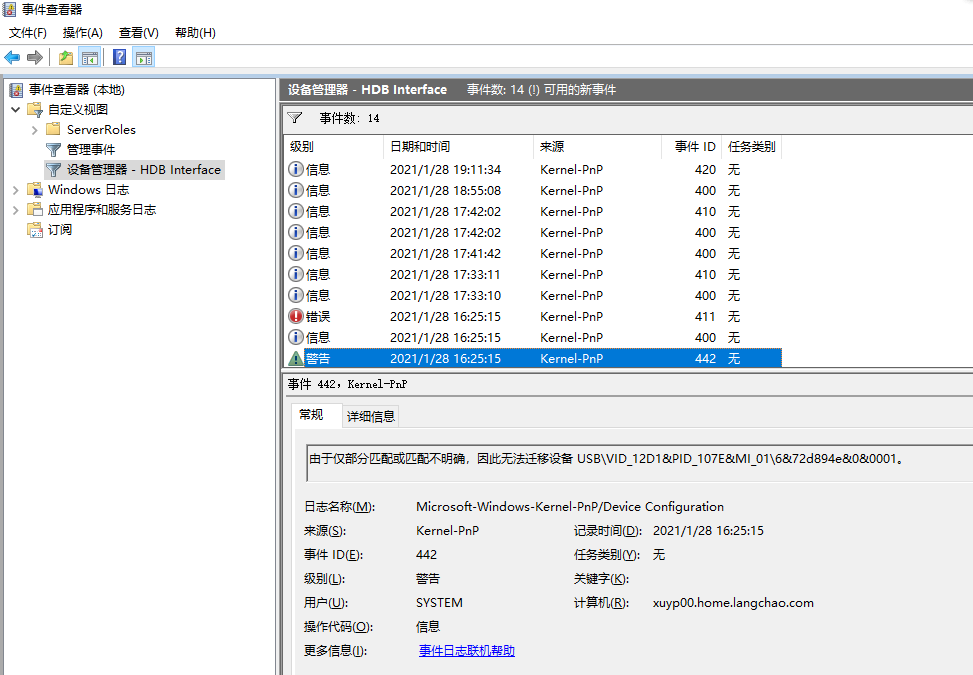The width and height of the screenshot is (973, 675).
Task: Click the Event Viewer app icon in title bar
Action: click(x=9, y=9)
